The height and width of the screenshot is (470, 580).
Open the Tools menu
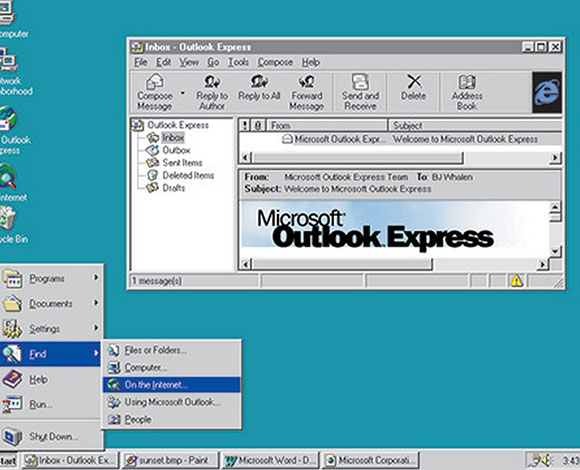(x=238, y=62)
